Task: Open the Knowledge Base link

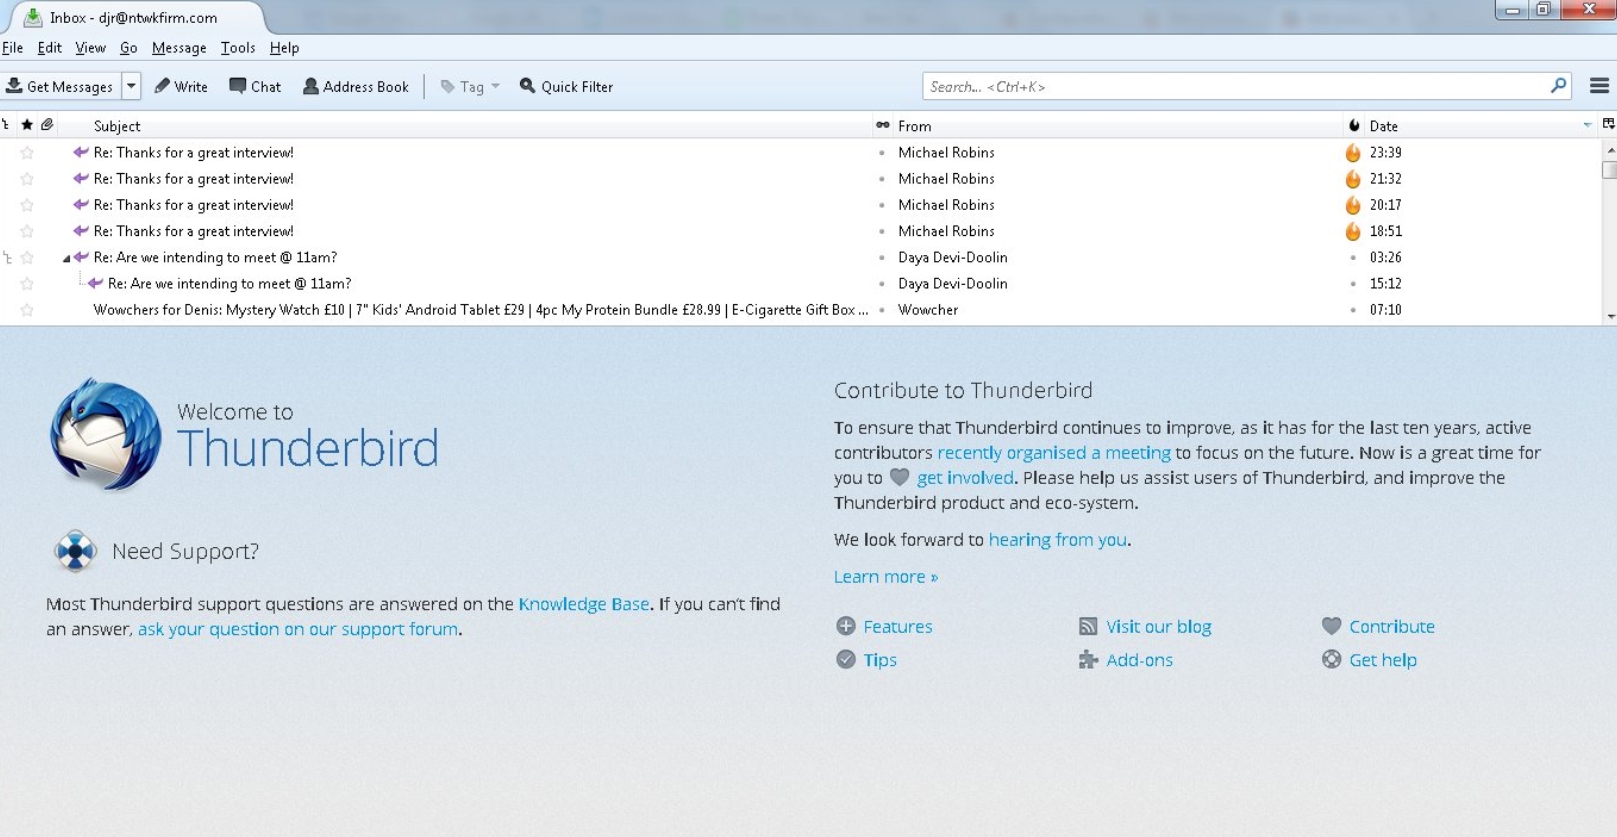Action: [x=583, y=604]
